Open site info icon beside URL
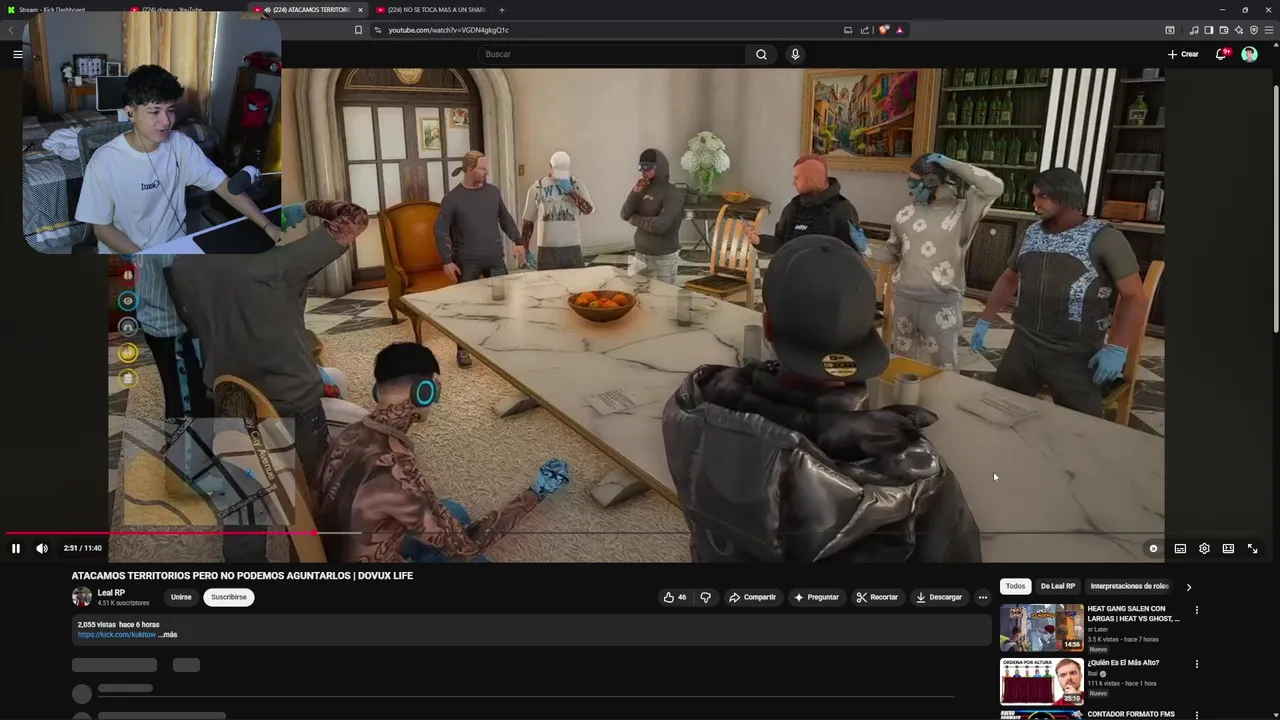 tap(377, 30)
